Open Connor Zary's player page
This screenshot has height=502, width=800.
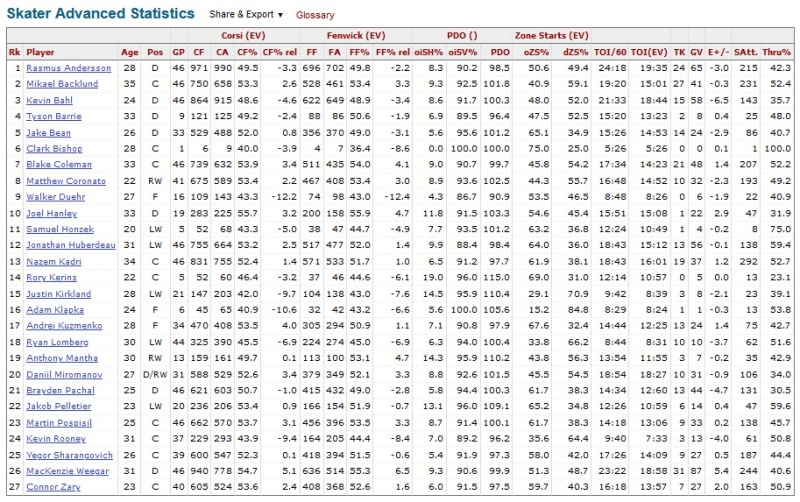53,487
